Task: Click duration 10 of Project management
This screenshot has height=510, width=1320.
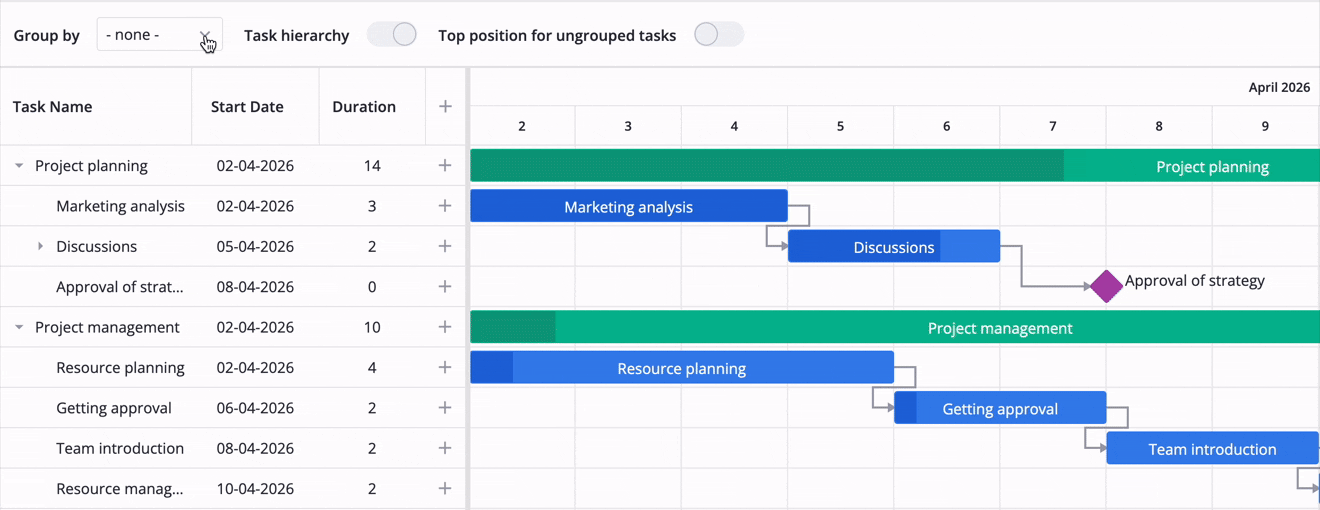Action: point(372,327)
